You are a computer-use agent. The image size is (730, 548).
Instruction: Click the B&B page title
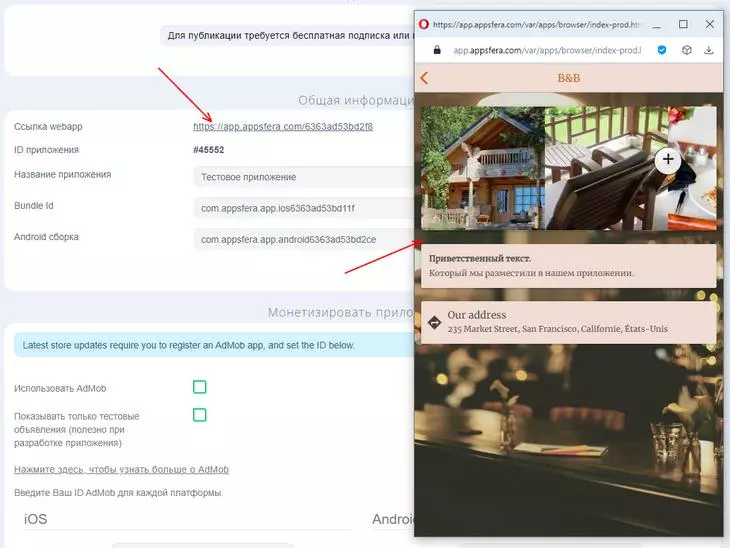(x=568, y=78)
